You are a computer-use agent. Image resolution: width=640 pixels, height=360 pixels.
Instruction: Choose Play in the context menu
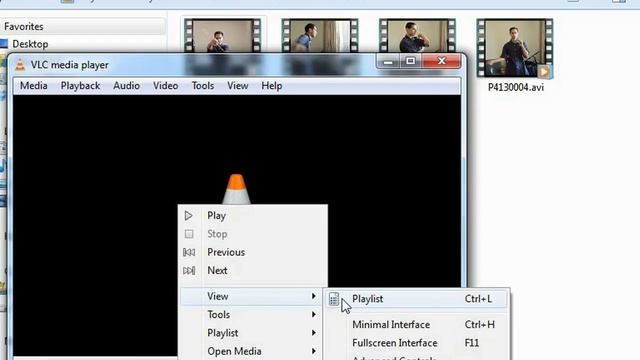click(253, 216)
